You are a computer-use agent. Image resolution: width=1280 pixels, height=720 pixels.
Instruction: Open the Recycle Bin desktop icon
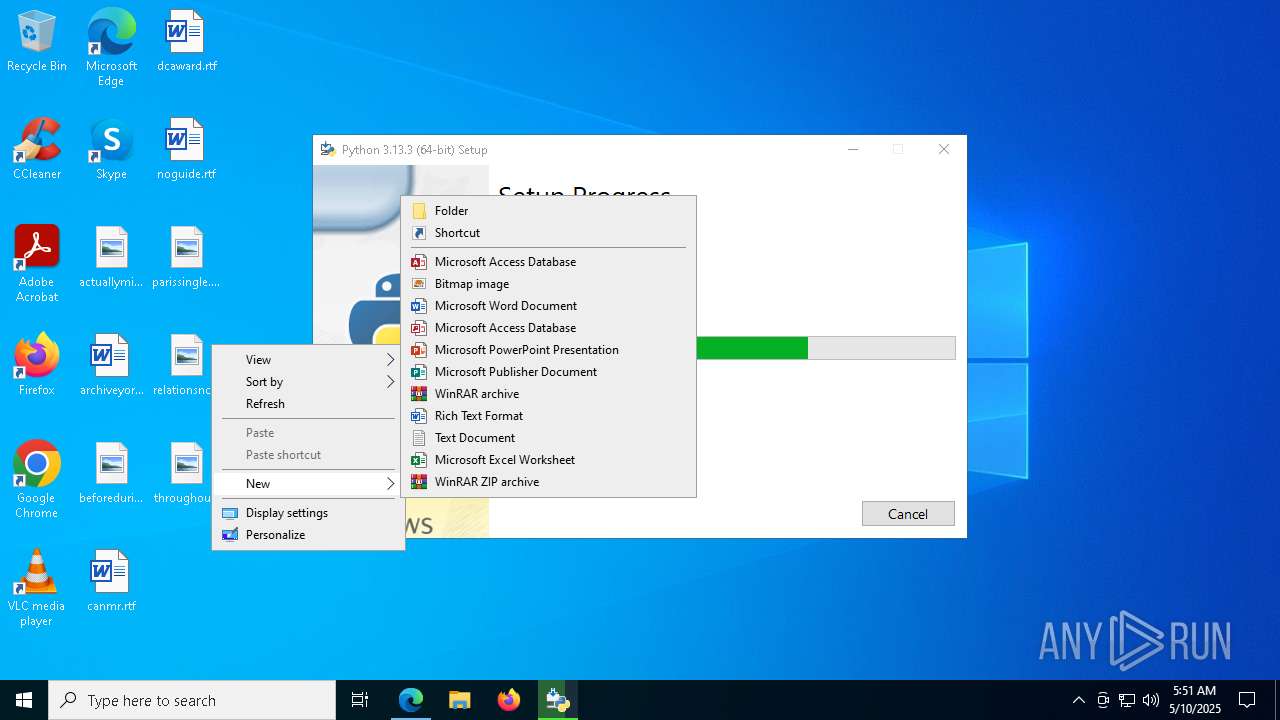pyautogui.click(x=37, y=42)
